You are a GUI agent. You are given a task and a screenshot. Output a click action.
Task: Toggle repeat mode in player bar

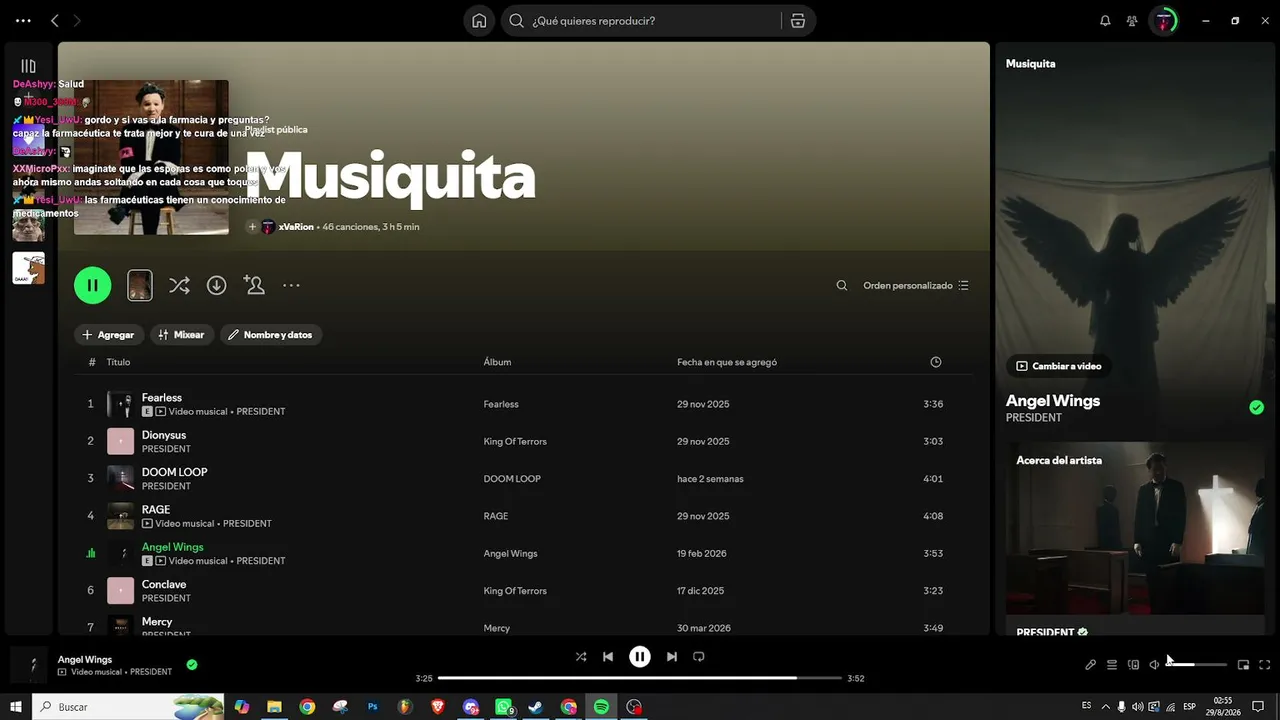pos(699,657)
